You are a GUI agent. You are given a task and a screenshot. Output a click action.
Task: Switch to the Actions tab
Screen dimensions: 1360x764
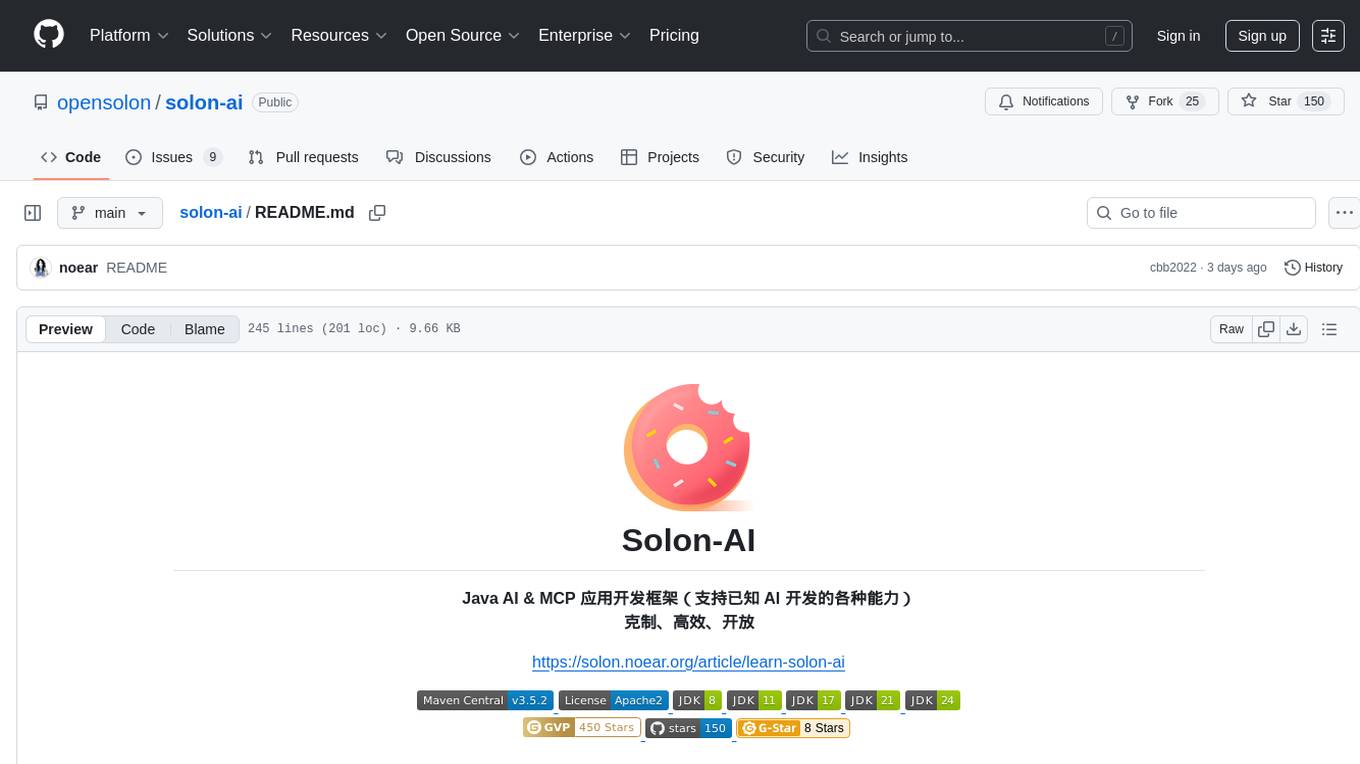pos(557,157)
